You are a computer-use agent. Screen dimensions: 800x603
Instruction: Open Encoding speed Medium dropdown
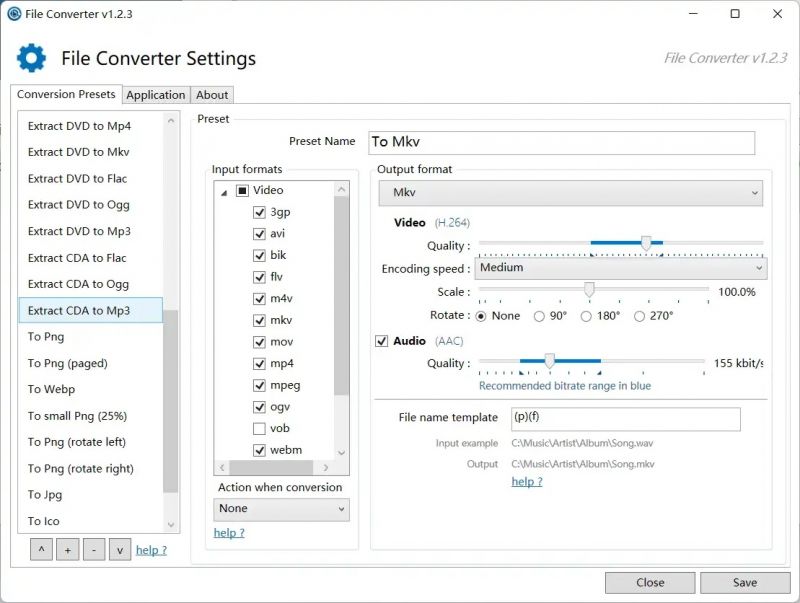(x=620, y=268)
